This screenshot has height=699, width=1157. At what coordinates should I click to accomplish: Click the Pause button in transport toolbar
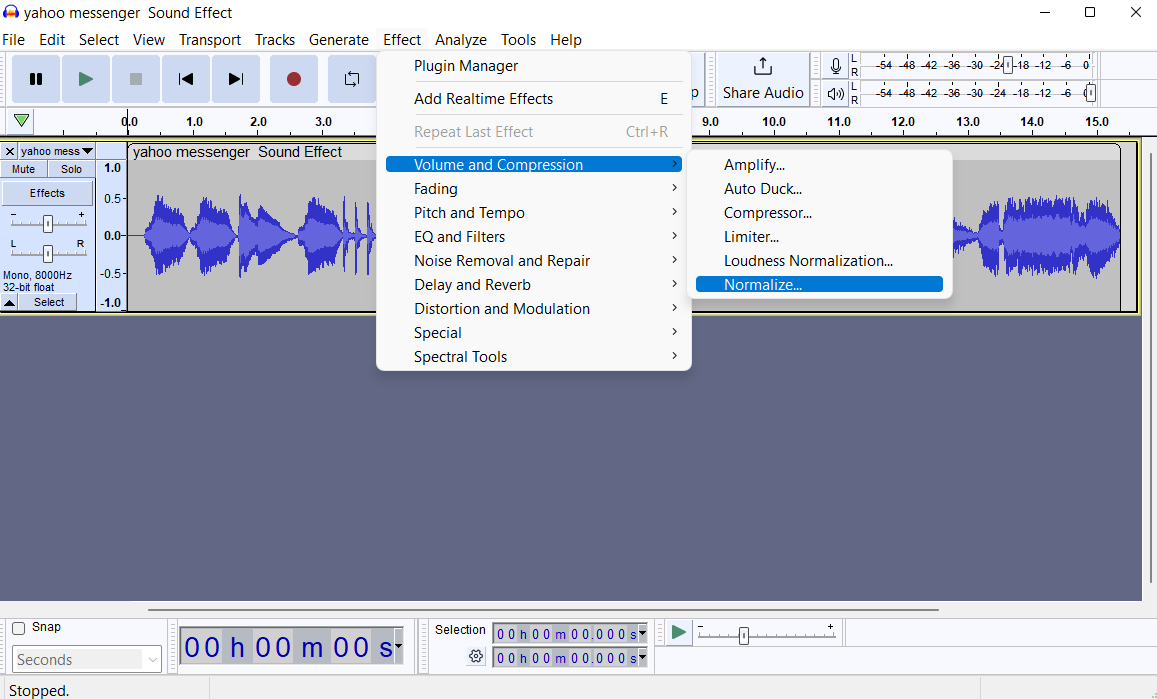click(x=36, y=79)
